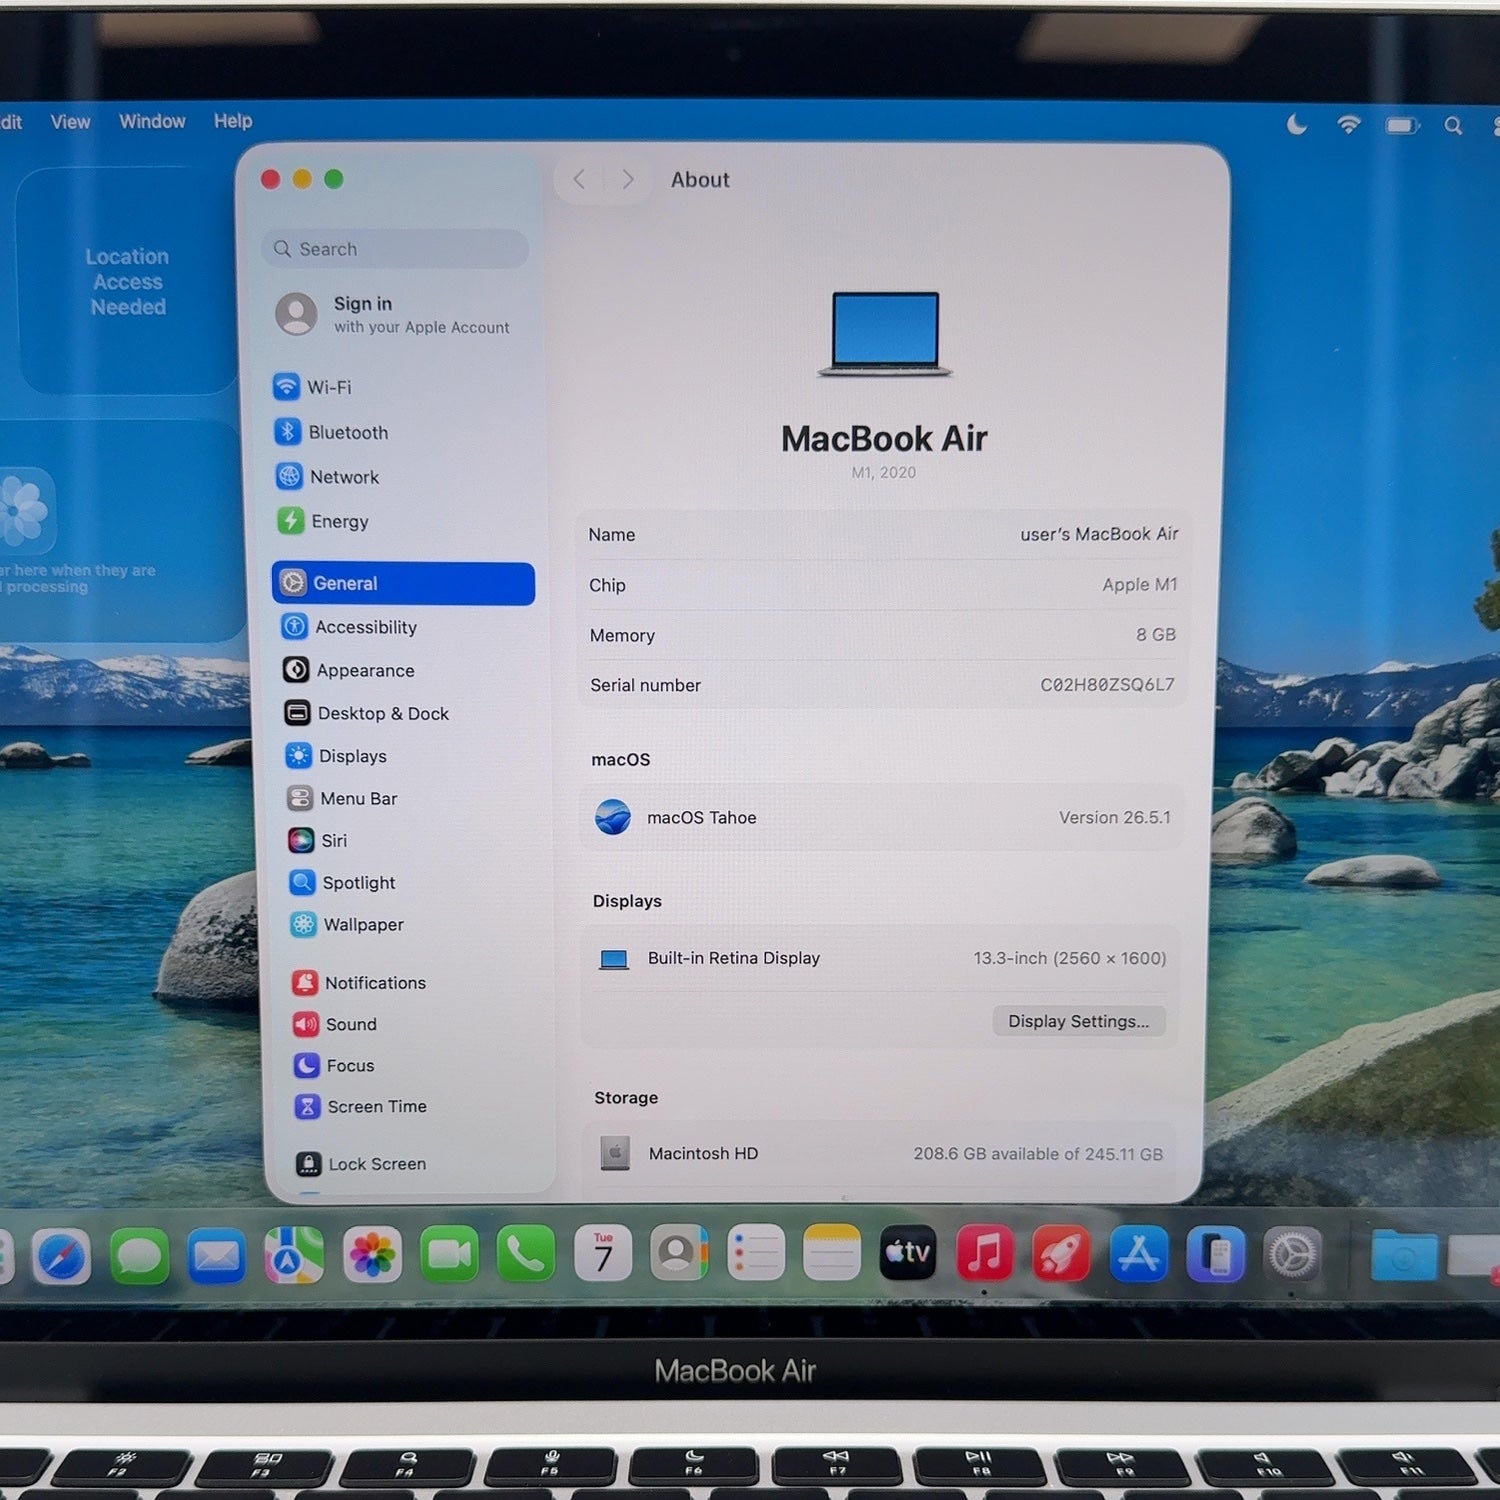This screenshot has width=1500, height=1500.
Task: Go back with the left chevron
Action: click(x=579, y=180)
